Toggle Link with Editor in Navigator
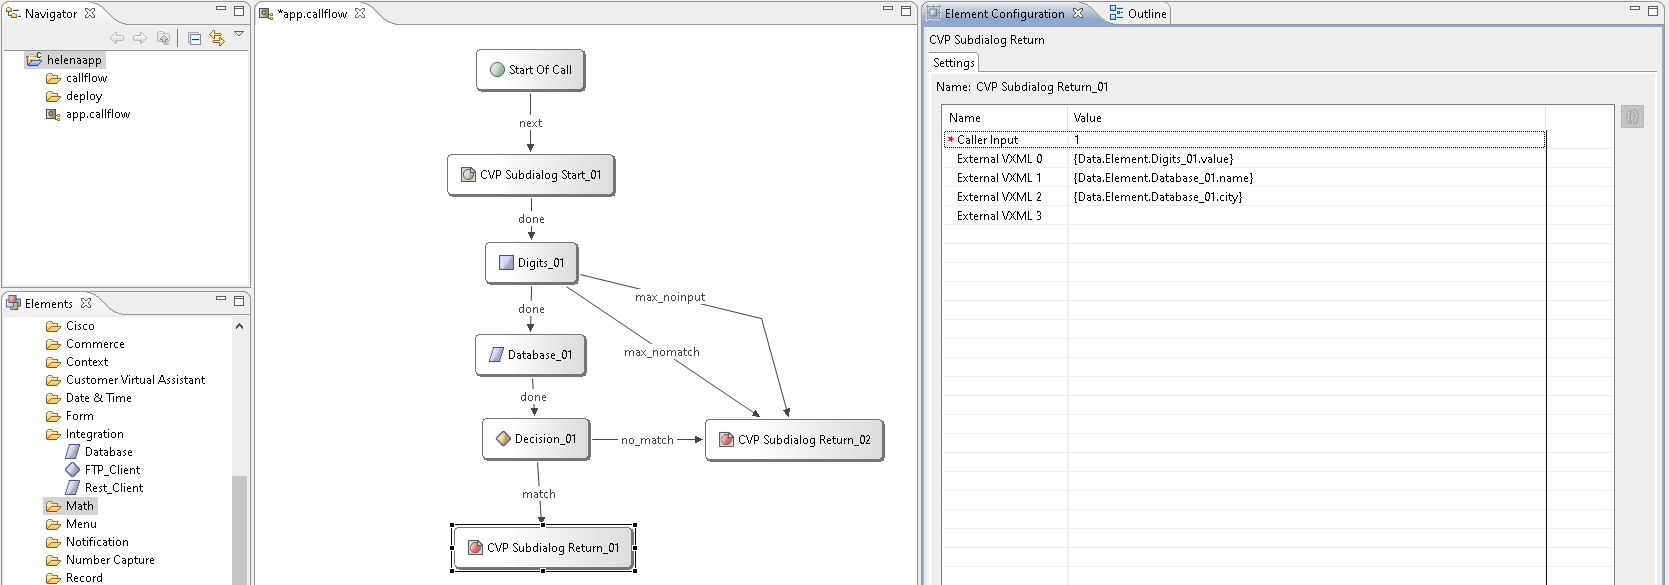This screenshot has height=585, width=1669. click(217, 38)
